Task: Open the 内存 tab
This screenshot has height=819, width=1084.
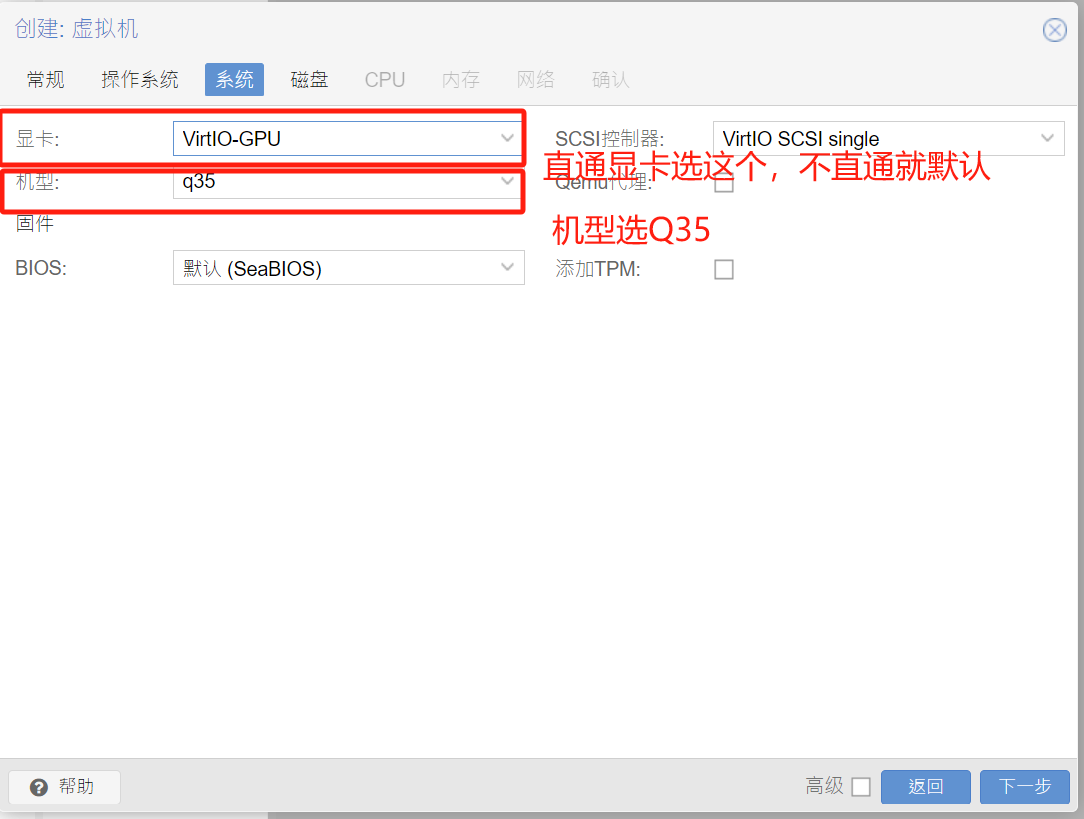Action: pyautogui.click(x=461, y=80)
